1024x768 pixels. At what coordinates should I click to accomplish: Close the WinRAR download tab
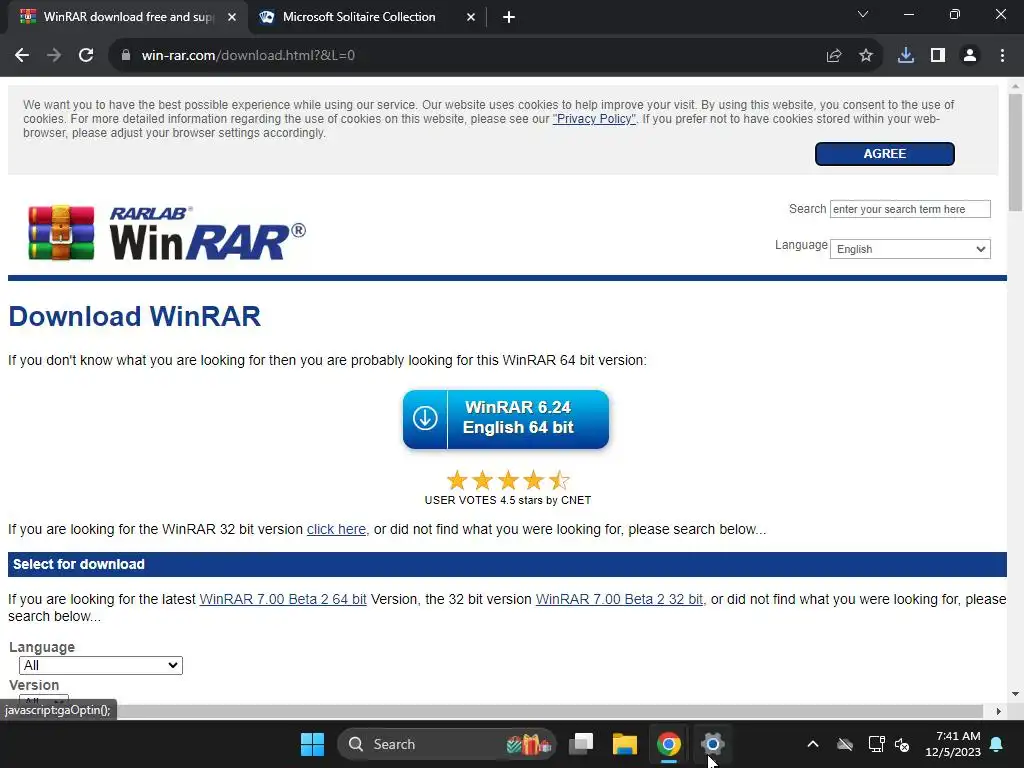232,18
